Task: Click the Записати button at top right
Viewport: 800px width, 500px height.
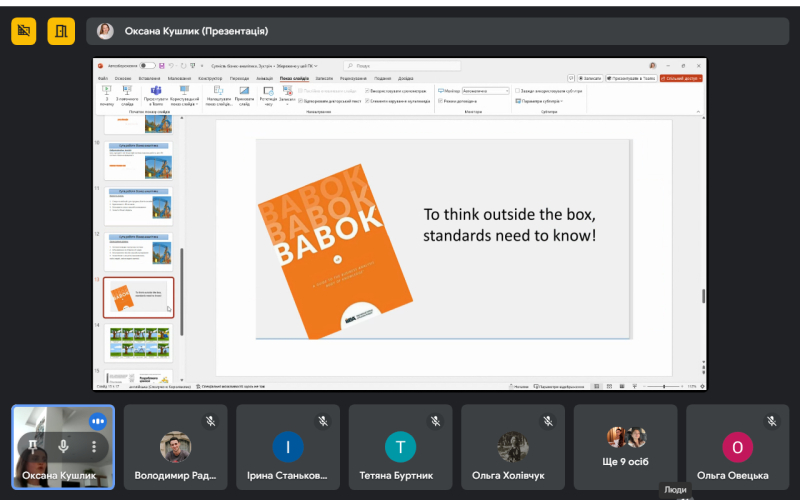Action: [590, 79]
